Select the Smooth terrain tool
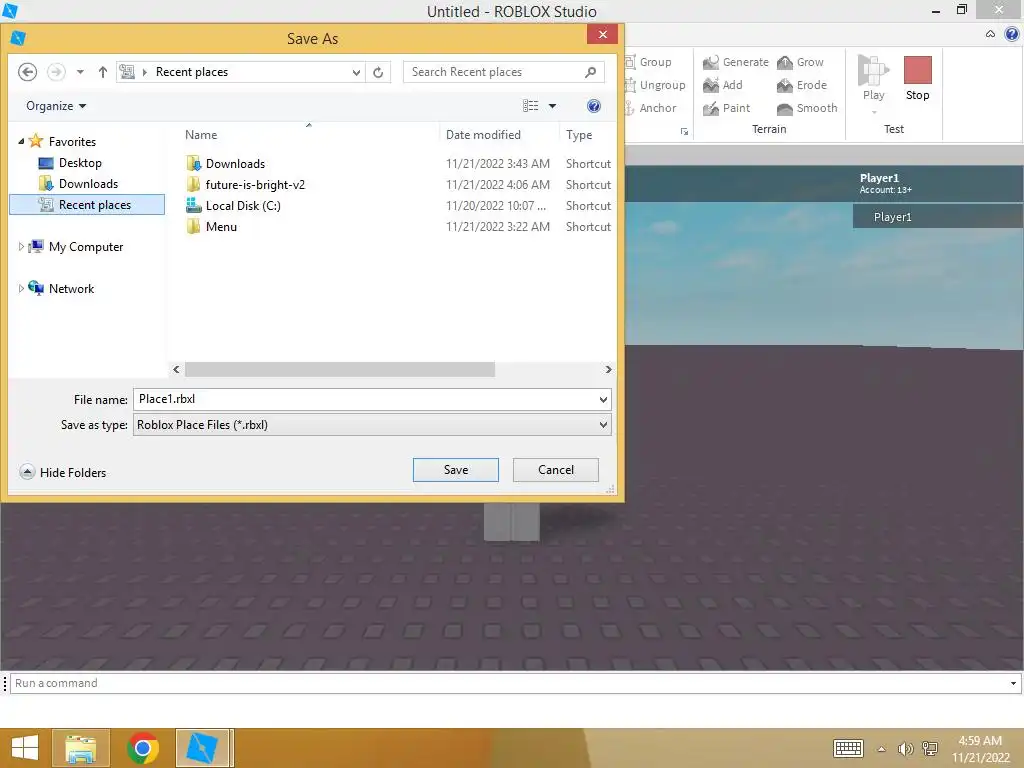Screen dimensions: 1024x768 pyautogui.click(x=807, y=108)
